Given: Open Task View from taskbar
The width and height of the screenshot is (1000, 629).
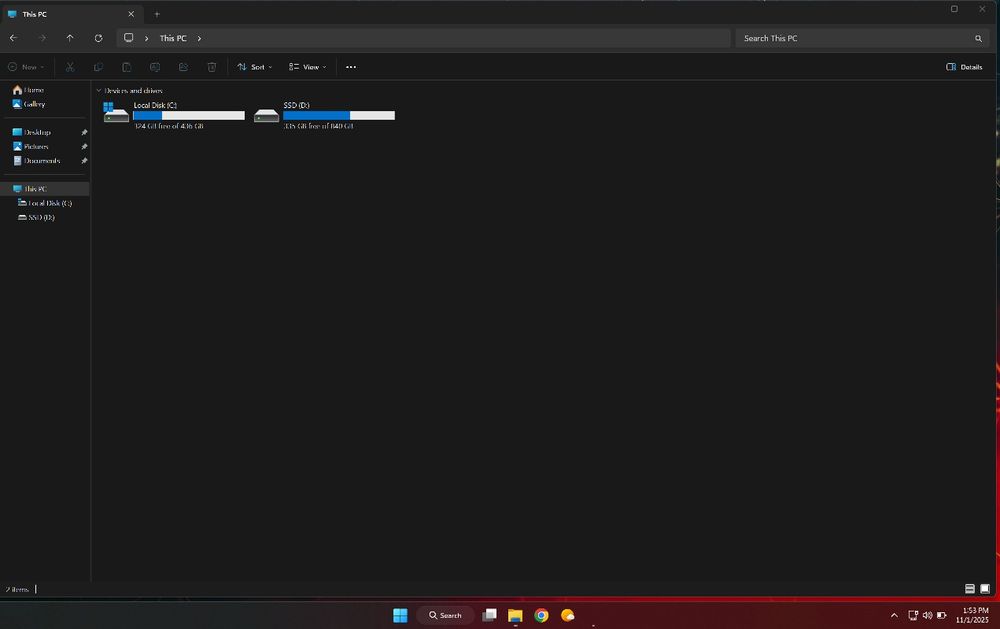Looking at the screenshot, I should pos(489,615).
